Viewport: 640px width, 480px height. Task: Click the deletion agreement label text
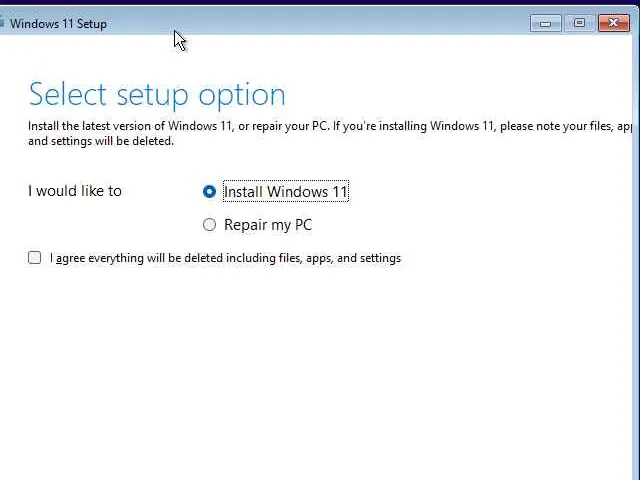tap(225, 258)
